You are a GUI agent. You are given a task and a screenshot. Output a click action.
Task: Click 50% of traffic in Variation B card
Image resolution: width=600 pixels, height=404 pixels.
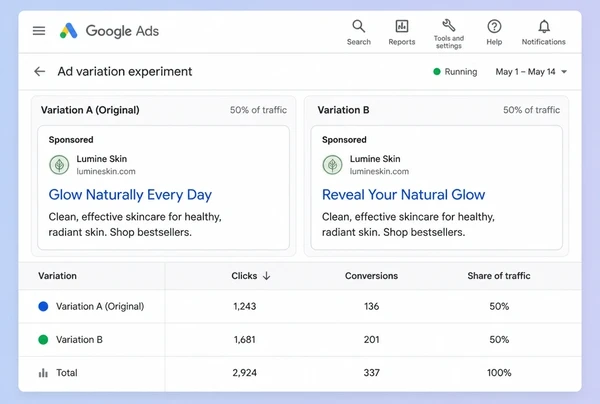(x=532, y=110)
